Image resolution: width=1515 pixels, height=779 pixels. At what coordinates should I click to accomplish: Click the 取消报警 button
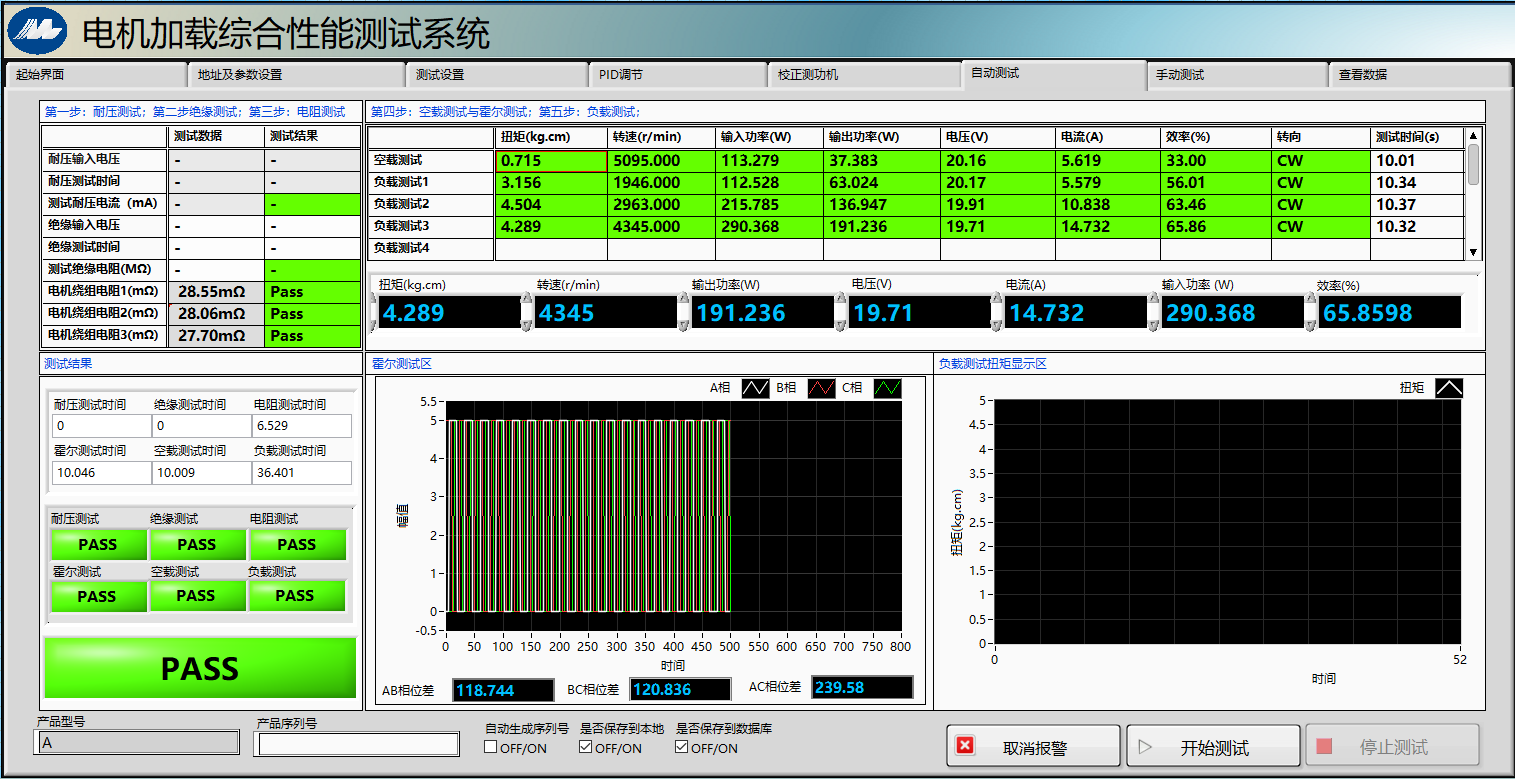pyautogui.click(x=1033, y=747)
